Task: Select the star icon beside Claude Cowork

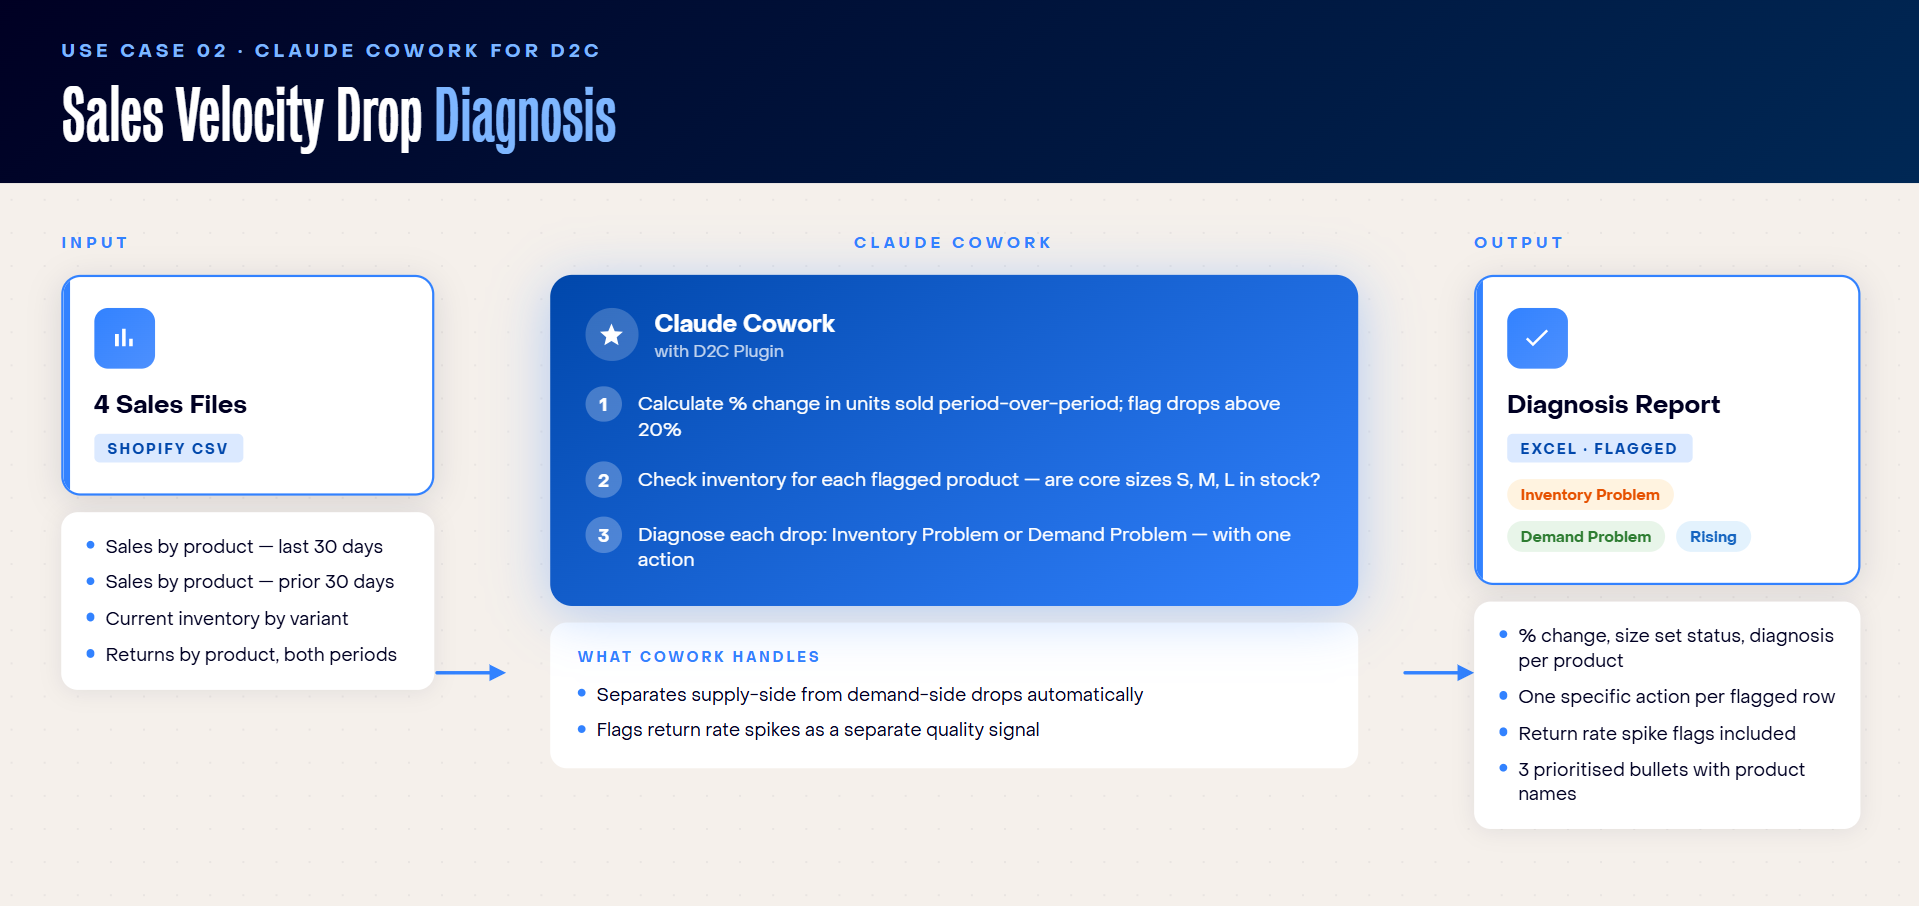Action: tap(611, 335)
